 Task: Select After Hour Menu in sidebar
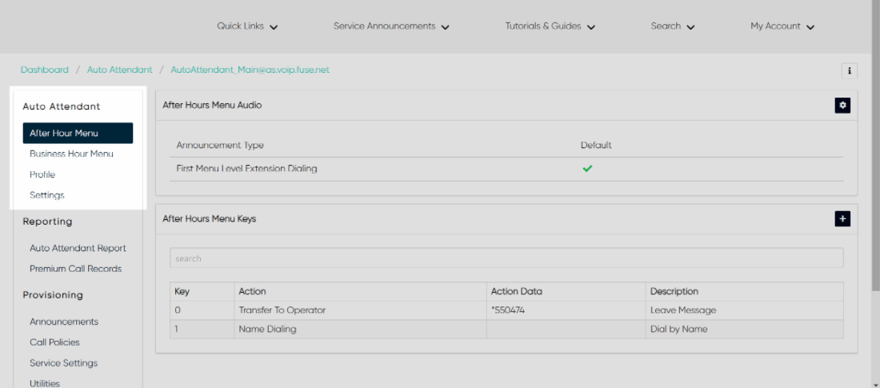(78, 133)
